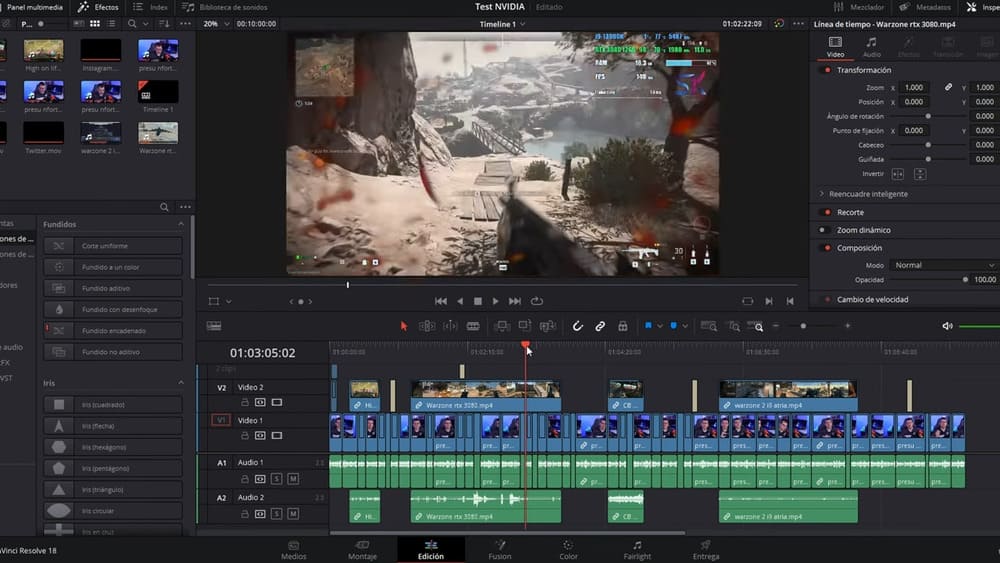Viewport: 1000px width, 563px height.
Task: Select the arrow Selection mode tool
Action: pyautogui.click(x=404, y=326)
